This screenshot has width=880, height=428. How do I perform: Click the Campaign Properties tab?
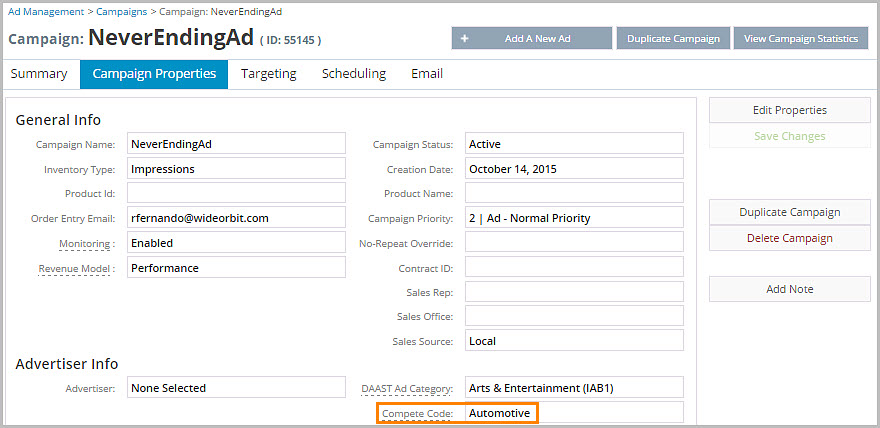coord(154,74)
